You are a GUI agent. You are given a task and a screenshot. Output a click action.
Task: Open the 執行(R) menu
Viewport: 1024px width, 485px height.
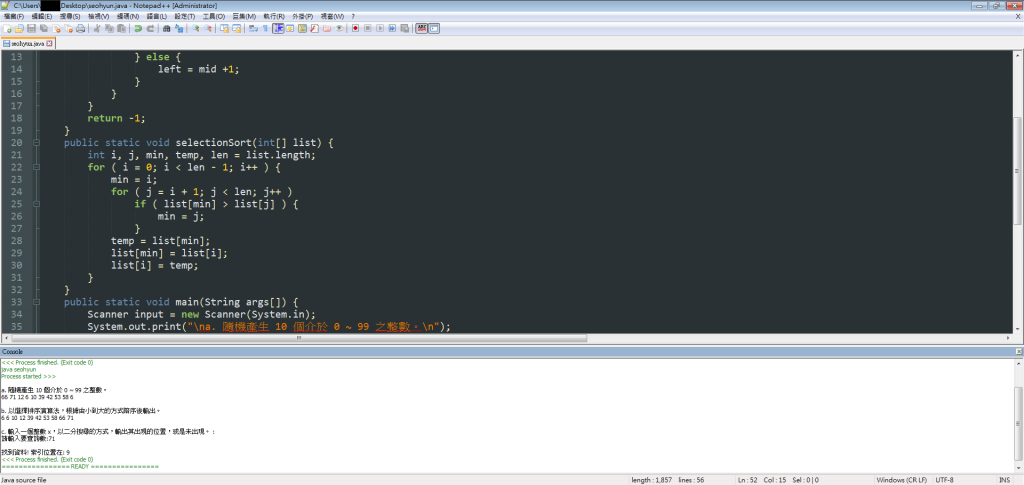tap(274, 16)
